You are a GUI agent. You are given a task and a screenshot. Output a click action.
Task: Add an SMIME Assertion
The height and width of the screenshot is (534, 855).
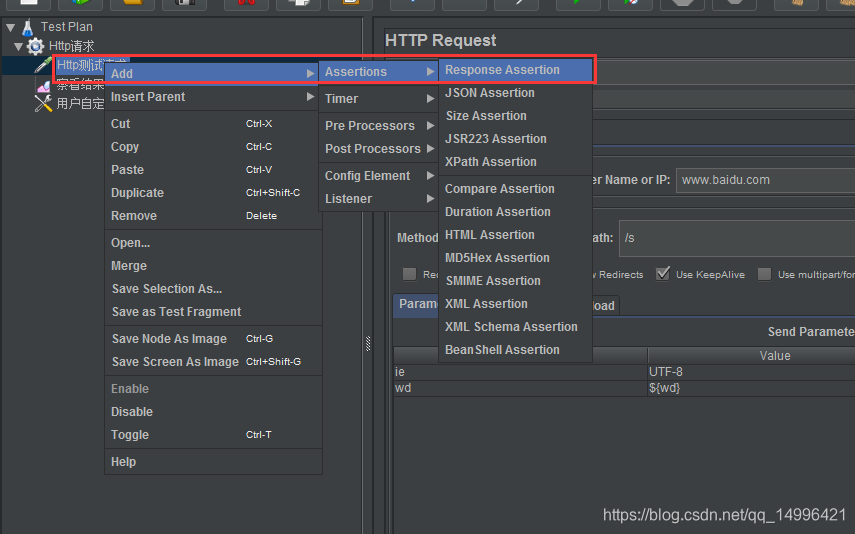click(x=515, y=280)
